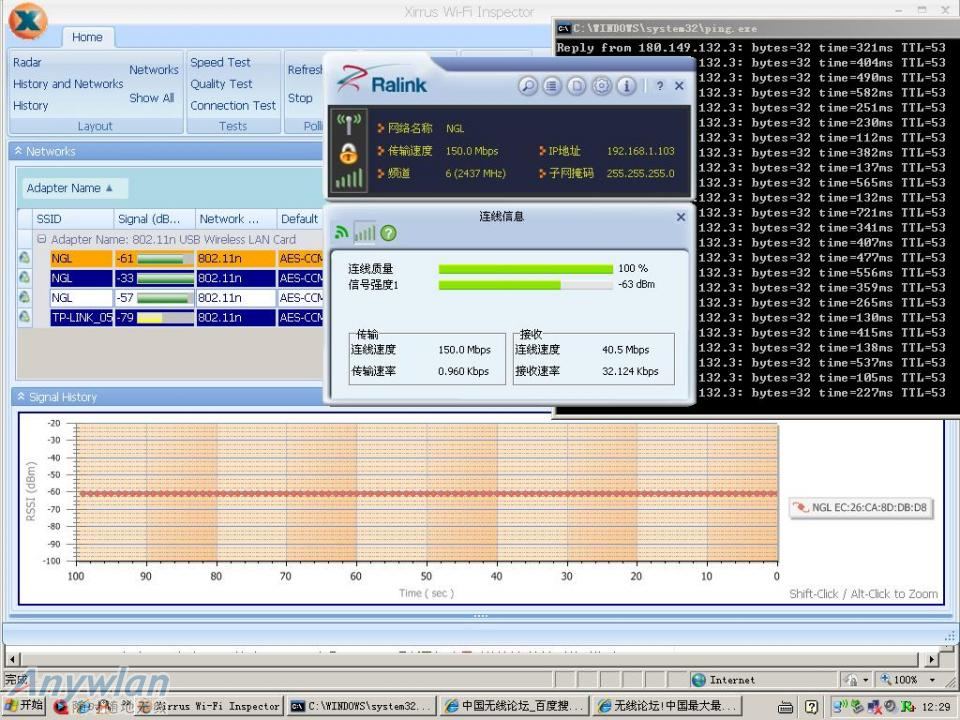Switch to C:\WINDOWS\system32 cmd taskbar button
This screenshot has height=720, width=960.
[362, 707]
